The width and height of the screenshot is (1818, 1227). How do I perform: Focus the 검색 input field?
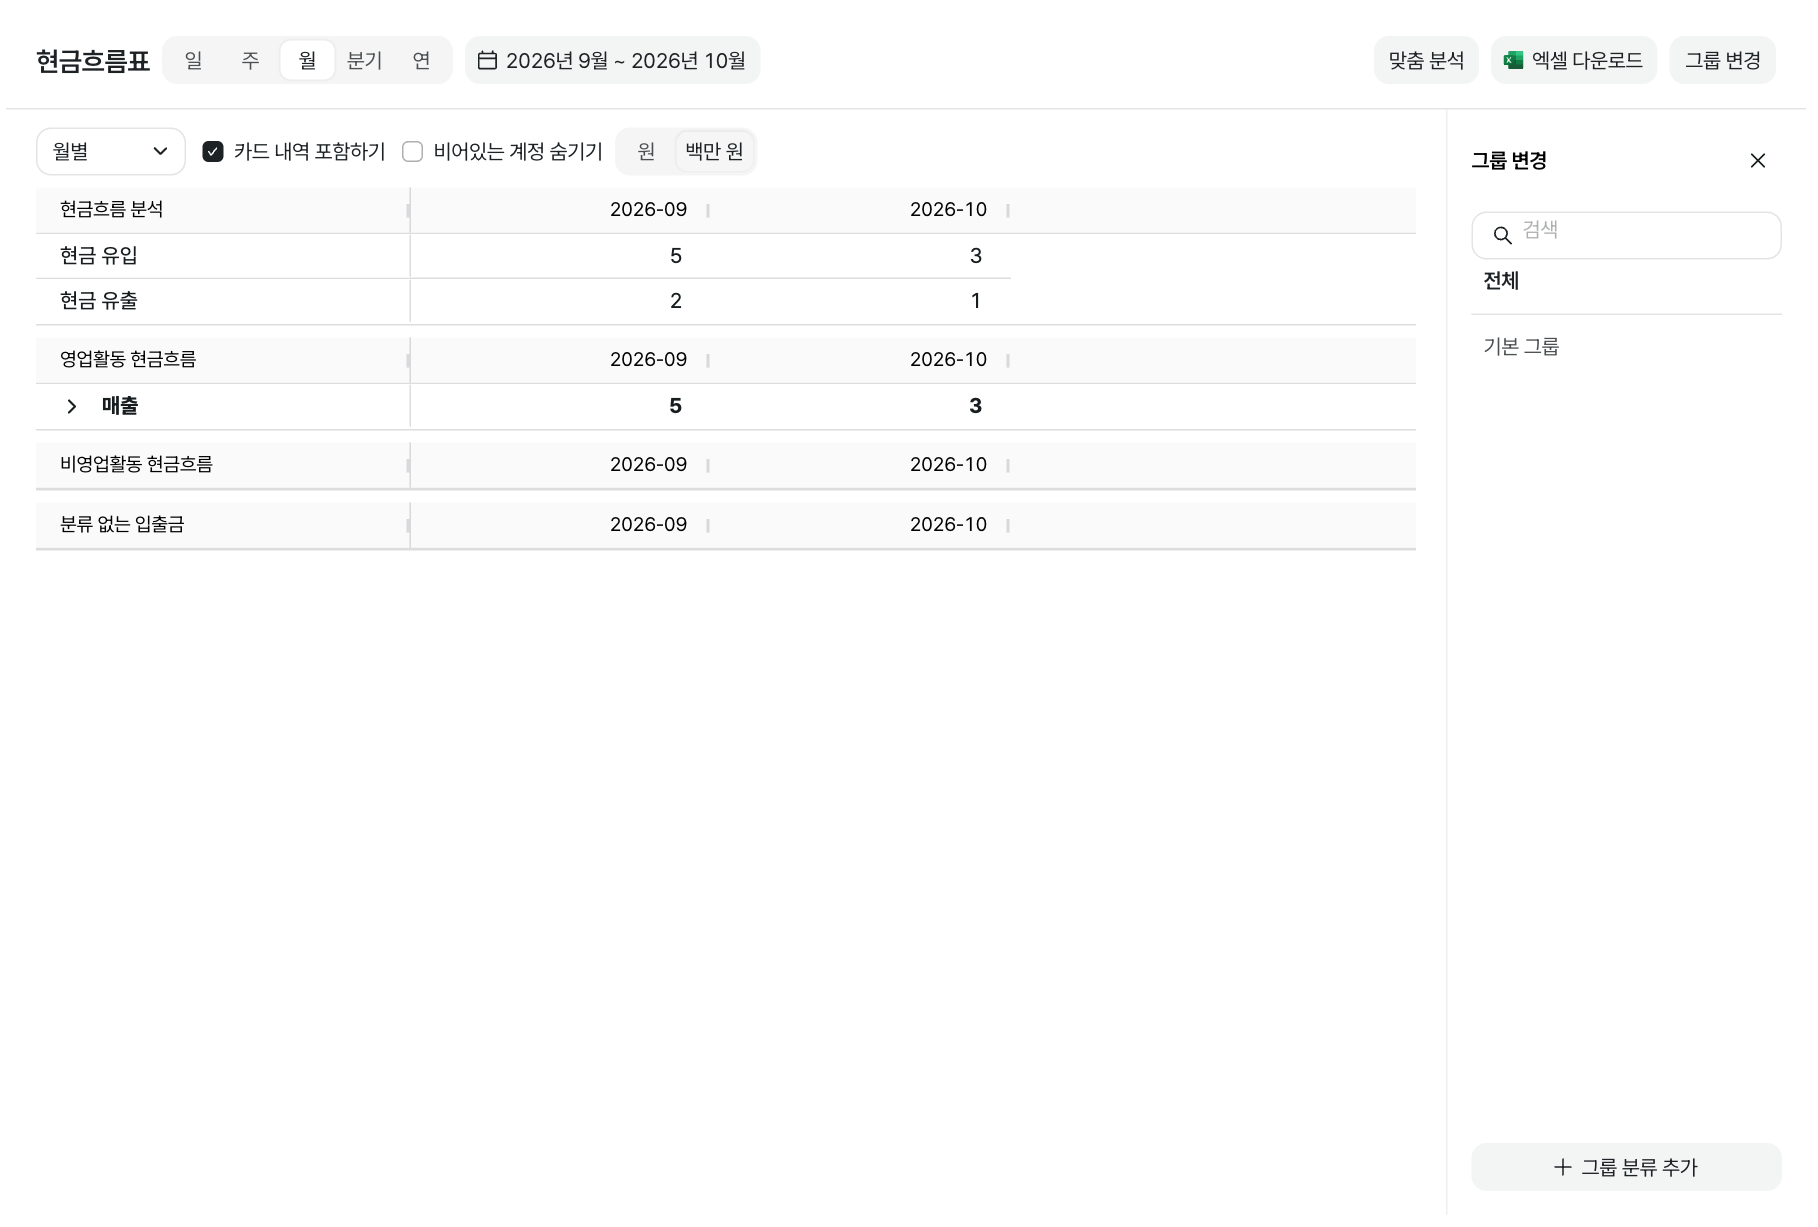point(1626,236)
